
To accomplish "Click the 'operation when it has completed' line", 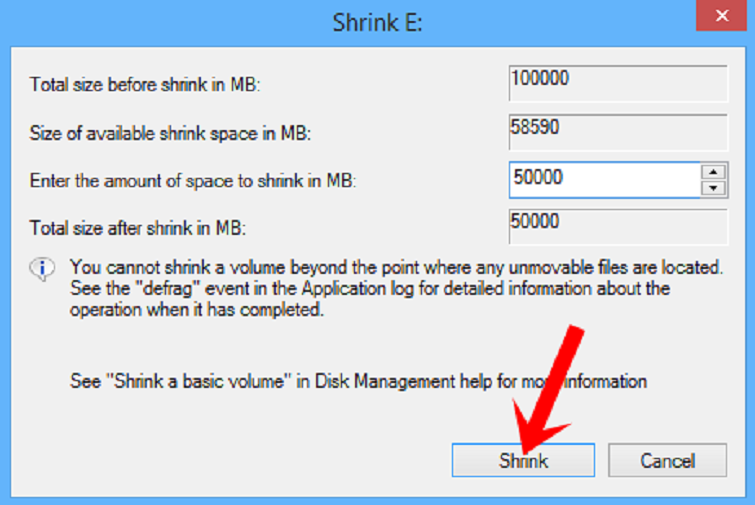I will 197,310.
